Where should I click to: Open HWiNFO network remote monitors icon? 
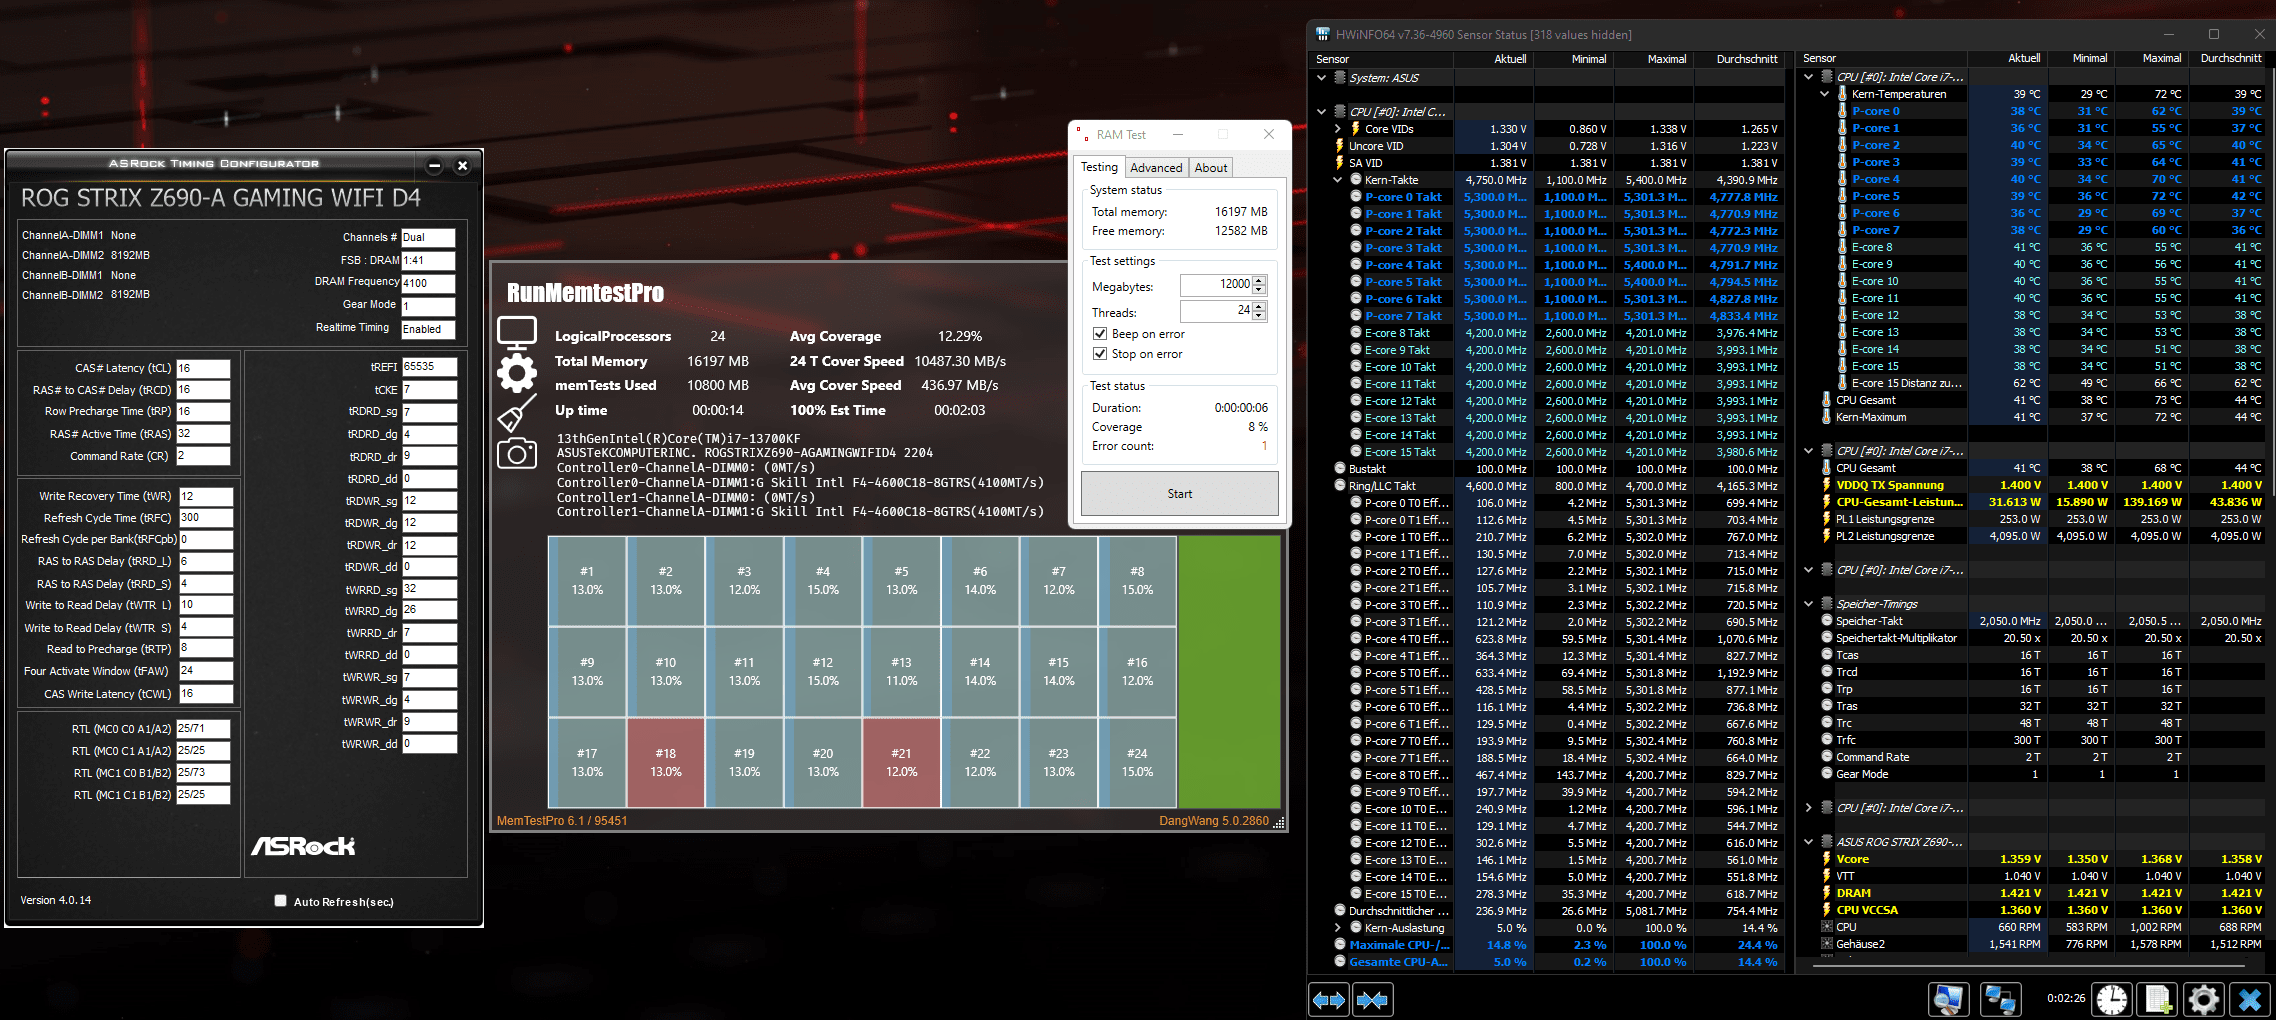2000,999
